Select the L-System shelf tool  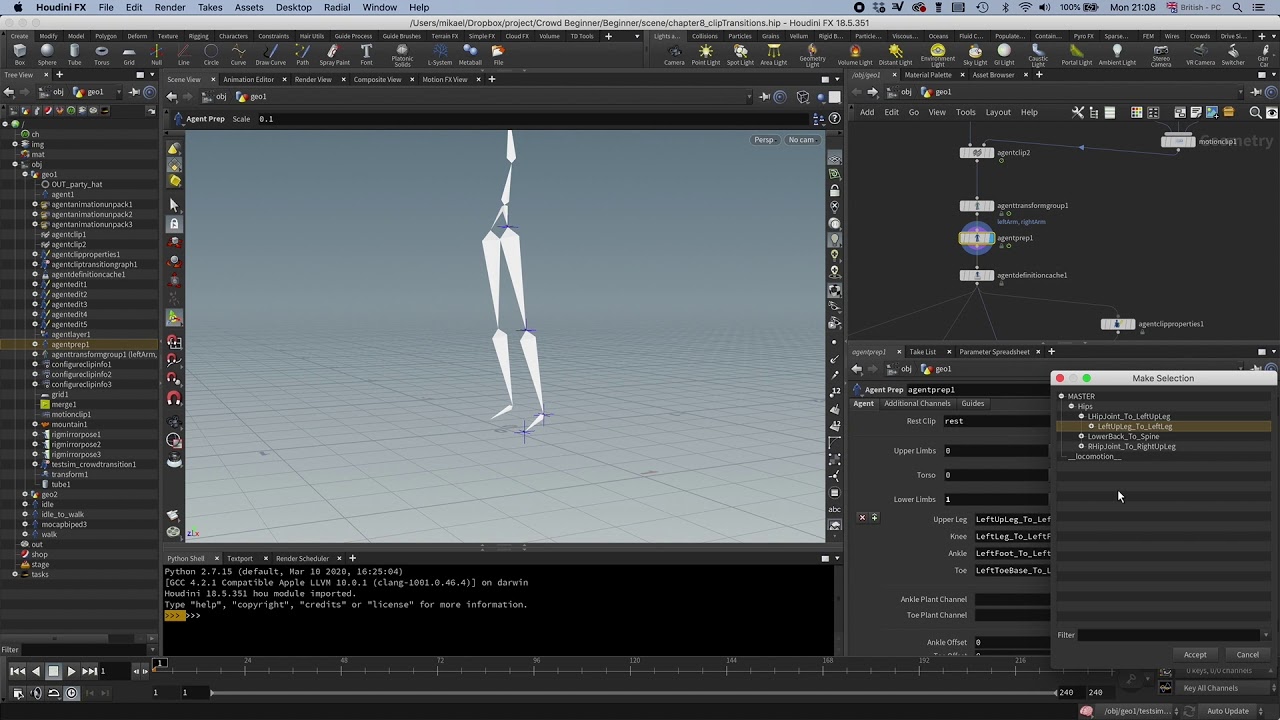coord(440,55)
